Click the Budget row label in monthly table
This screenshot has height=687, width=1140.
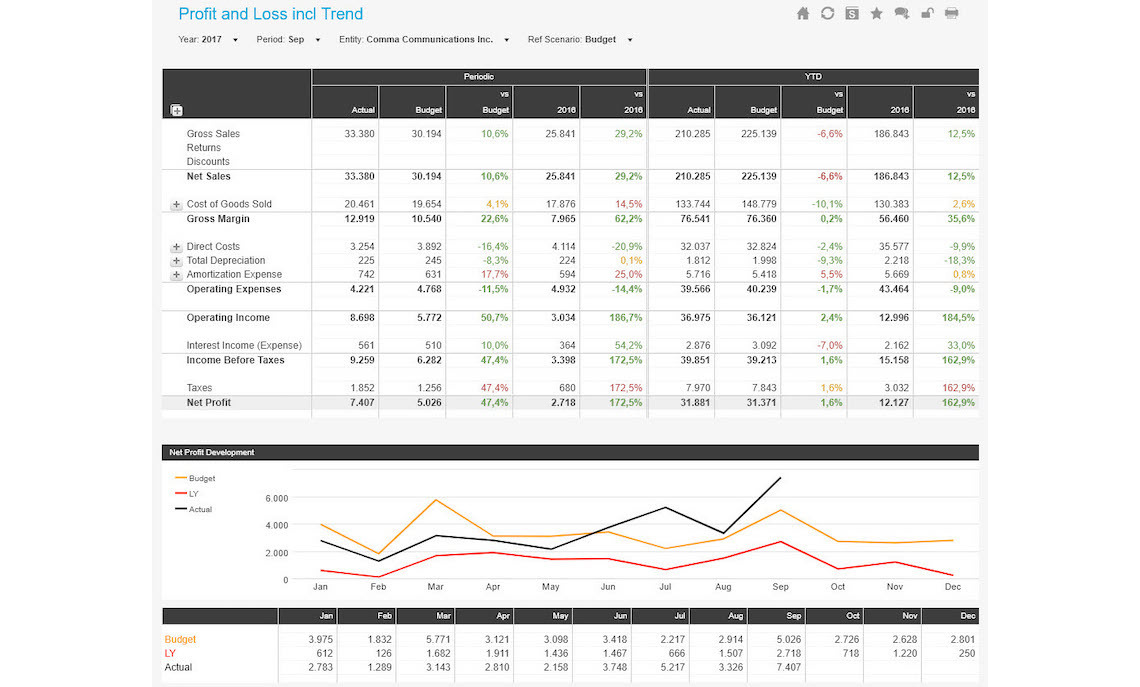click(180, 639)
